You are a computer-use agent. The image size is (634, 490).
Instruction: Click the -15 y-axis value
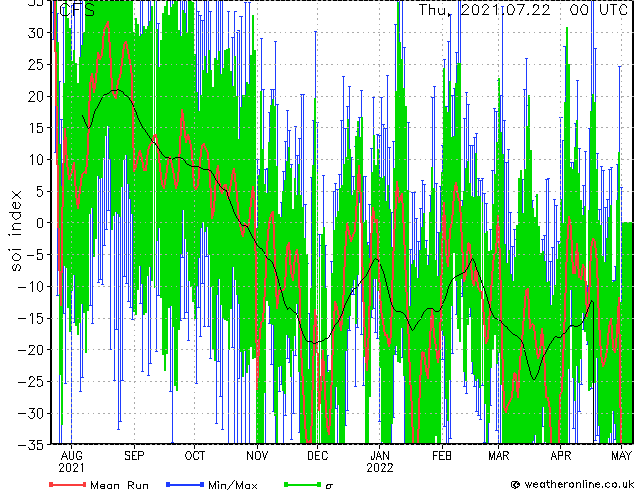[x=31, y=318]
